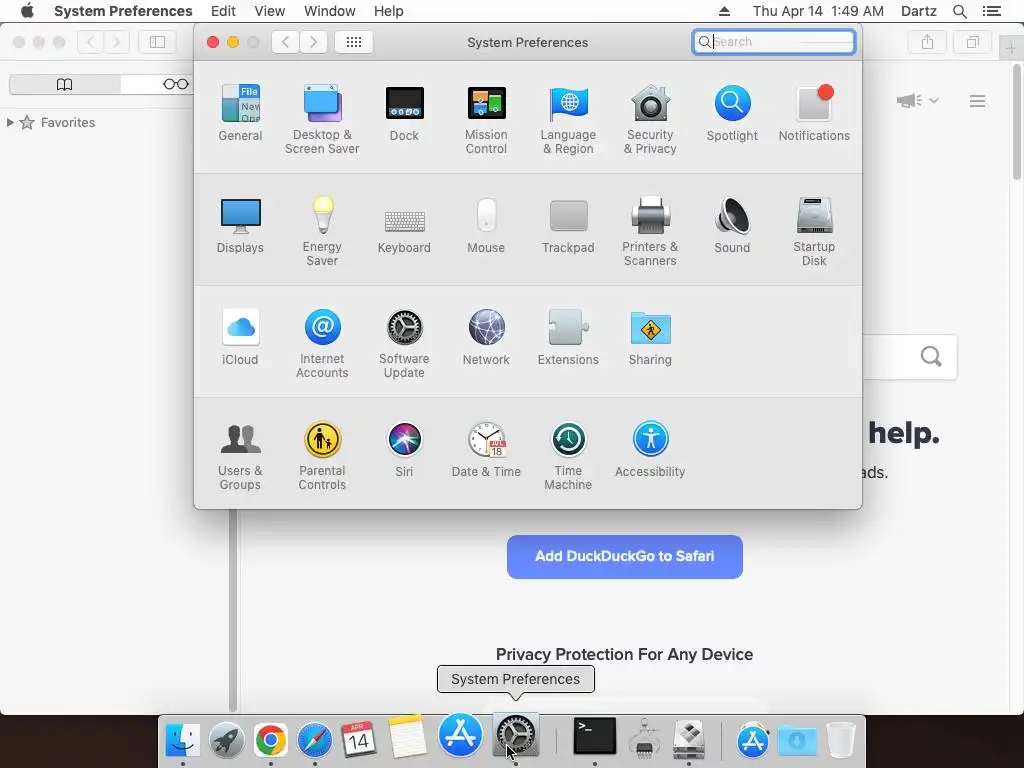Open Finder from the Dock
Image resolution: width=1024 pixels, height=768 pixels.
(x=182, y=740)
